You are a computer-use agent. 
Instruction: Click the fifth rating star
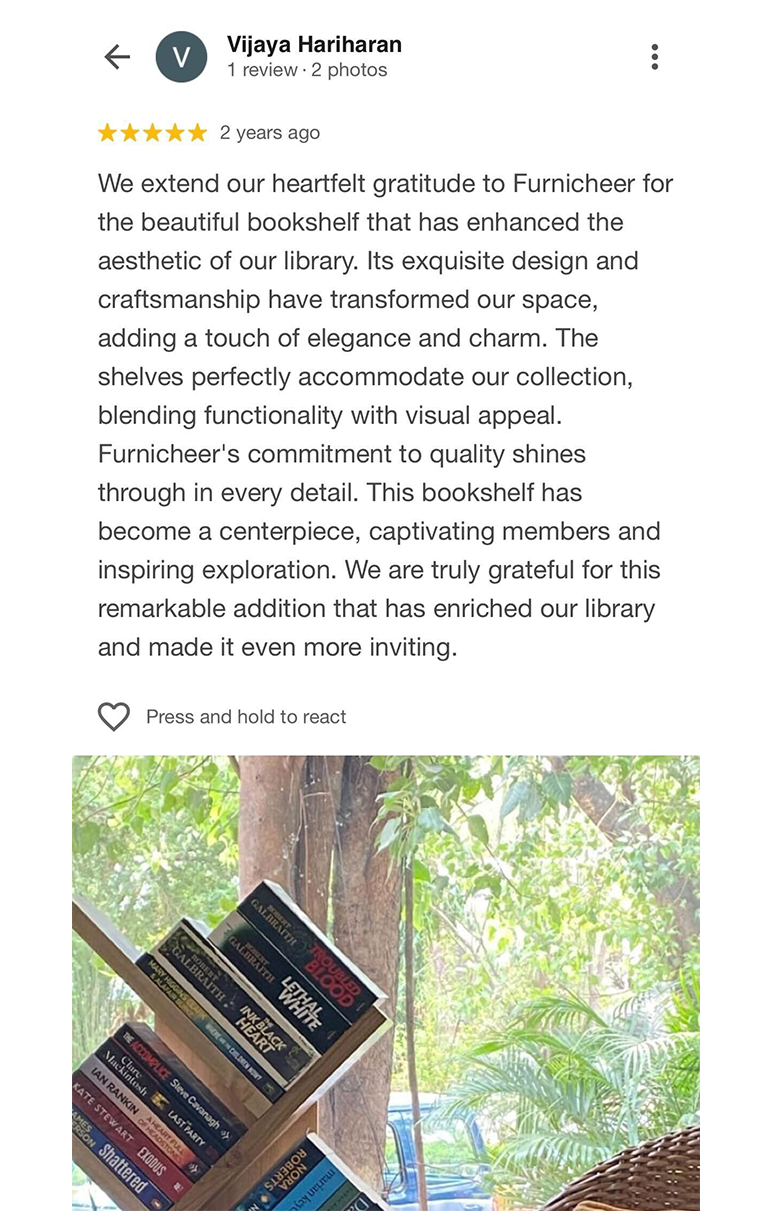pyautogui.click(x=197, y=133)
